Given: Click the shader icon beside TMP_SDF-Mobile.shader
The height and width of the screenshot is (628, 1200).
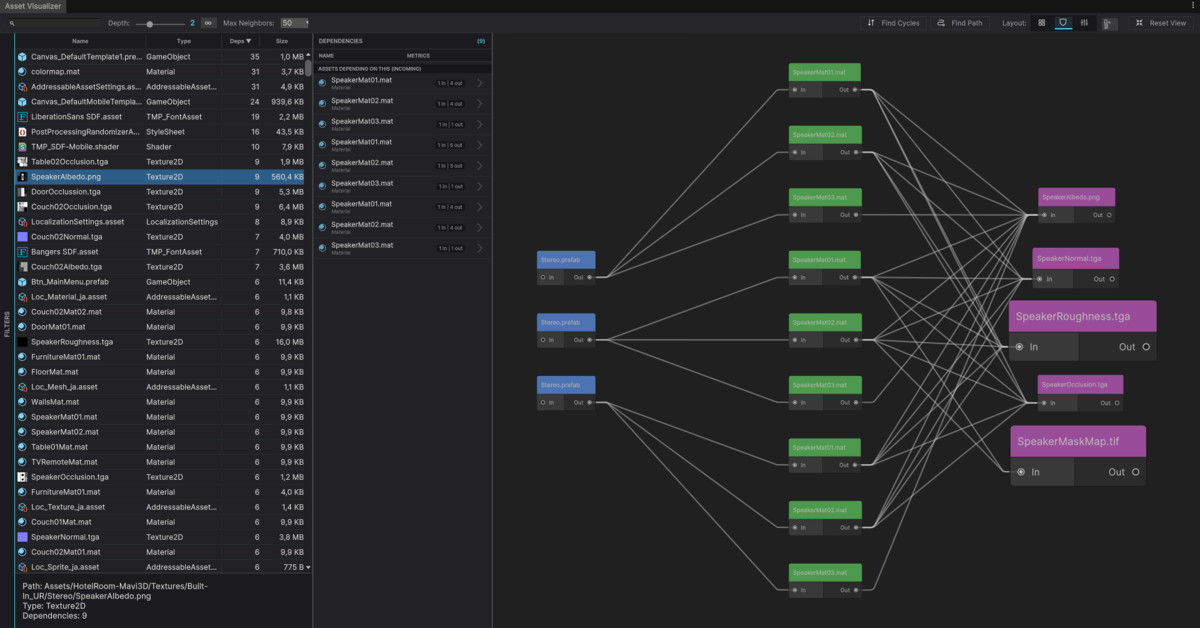Looking at the screenshot, I should [22, 147].
